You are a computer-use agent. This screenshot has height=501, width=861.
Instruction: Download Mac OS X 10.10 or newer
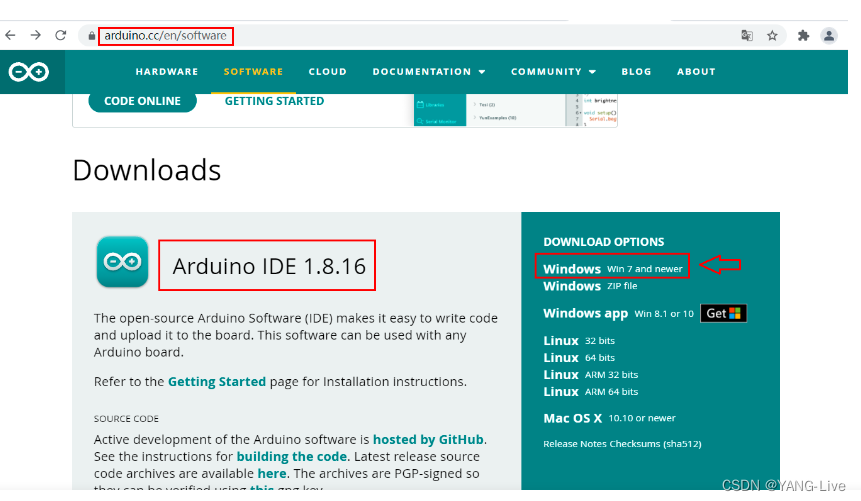[609, 418]
